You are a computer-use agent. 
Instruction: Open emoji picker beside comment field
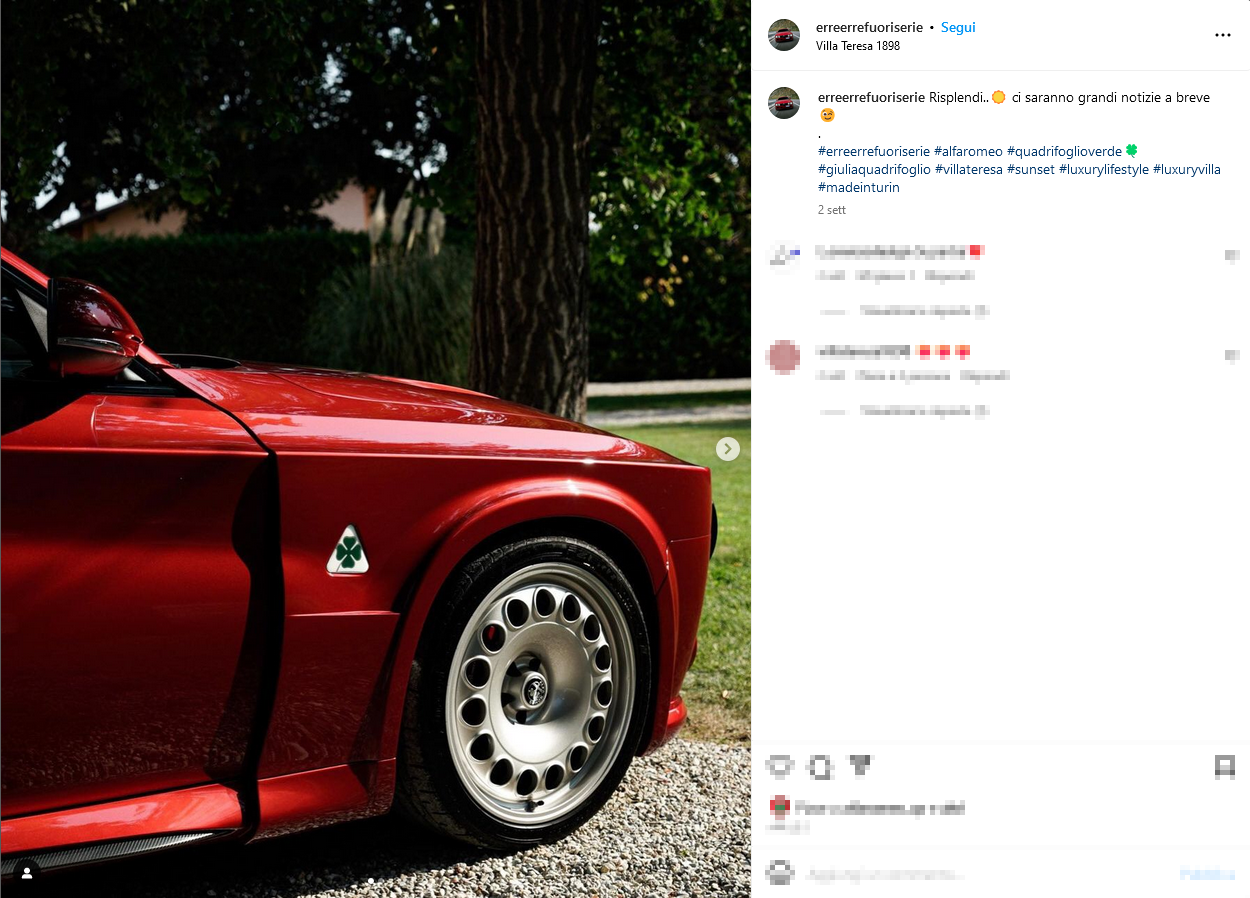(780, 873)
